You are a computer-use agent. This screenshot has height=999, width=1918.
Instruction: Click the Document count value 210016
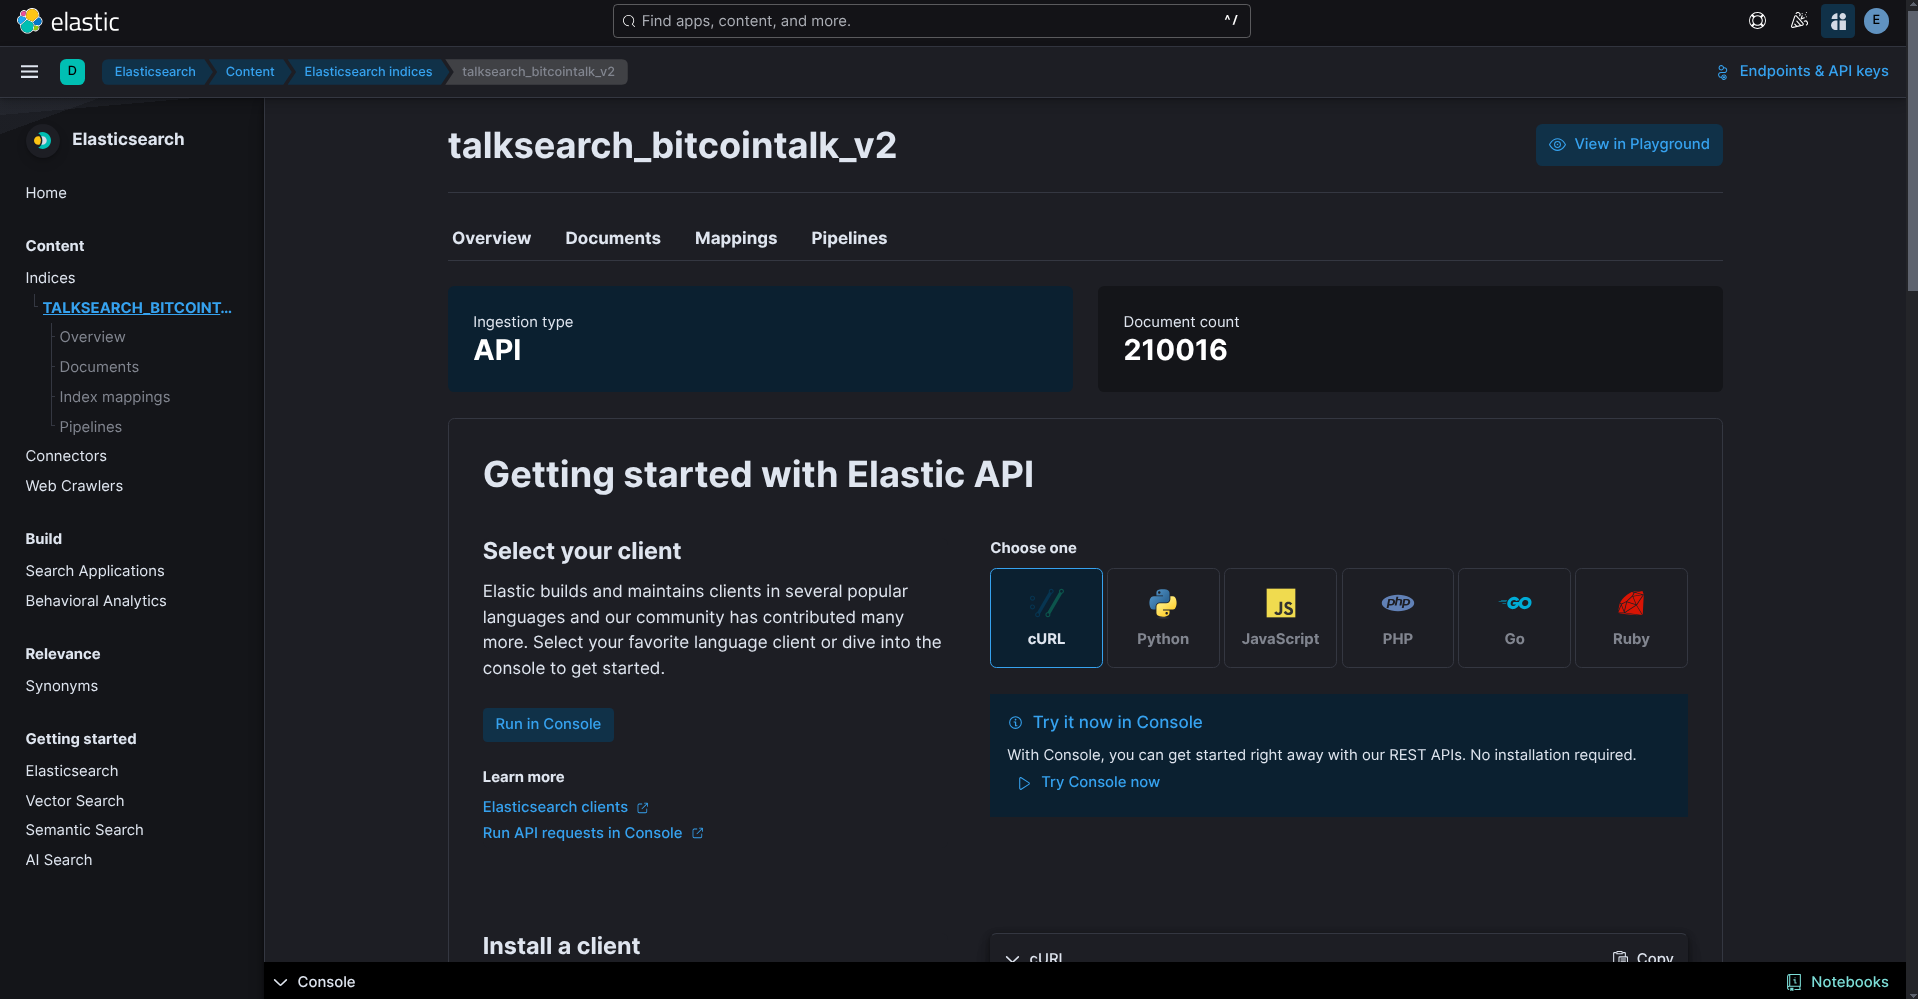point(1175,350)
